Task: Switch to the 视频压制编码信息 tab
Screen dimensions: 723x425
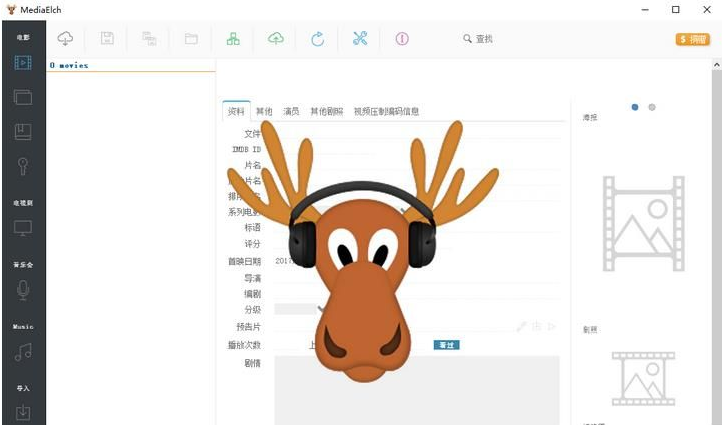Action: [386, 111]
